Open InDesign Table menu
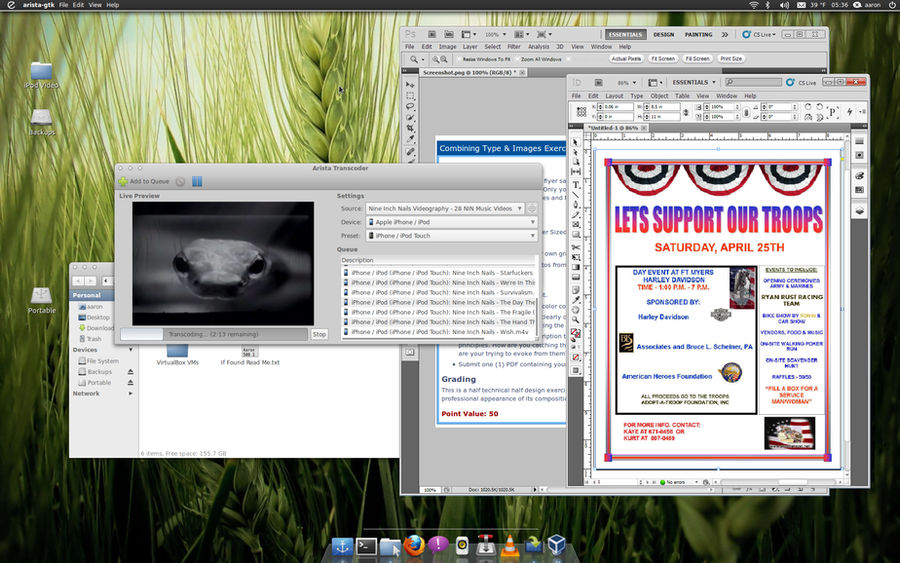The image size is (900, 563). click(x=682, y=96)
